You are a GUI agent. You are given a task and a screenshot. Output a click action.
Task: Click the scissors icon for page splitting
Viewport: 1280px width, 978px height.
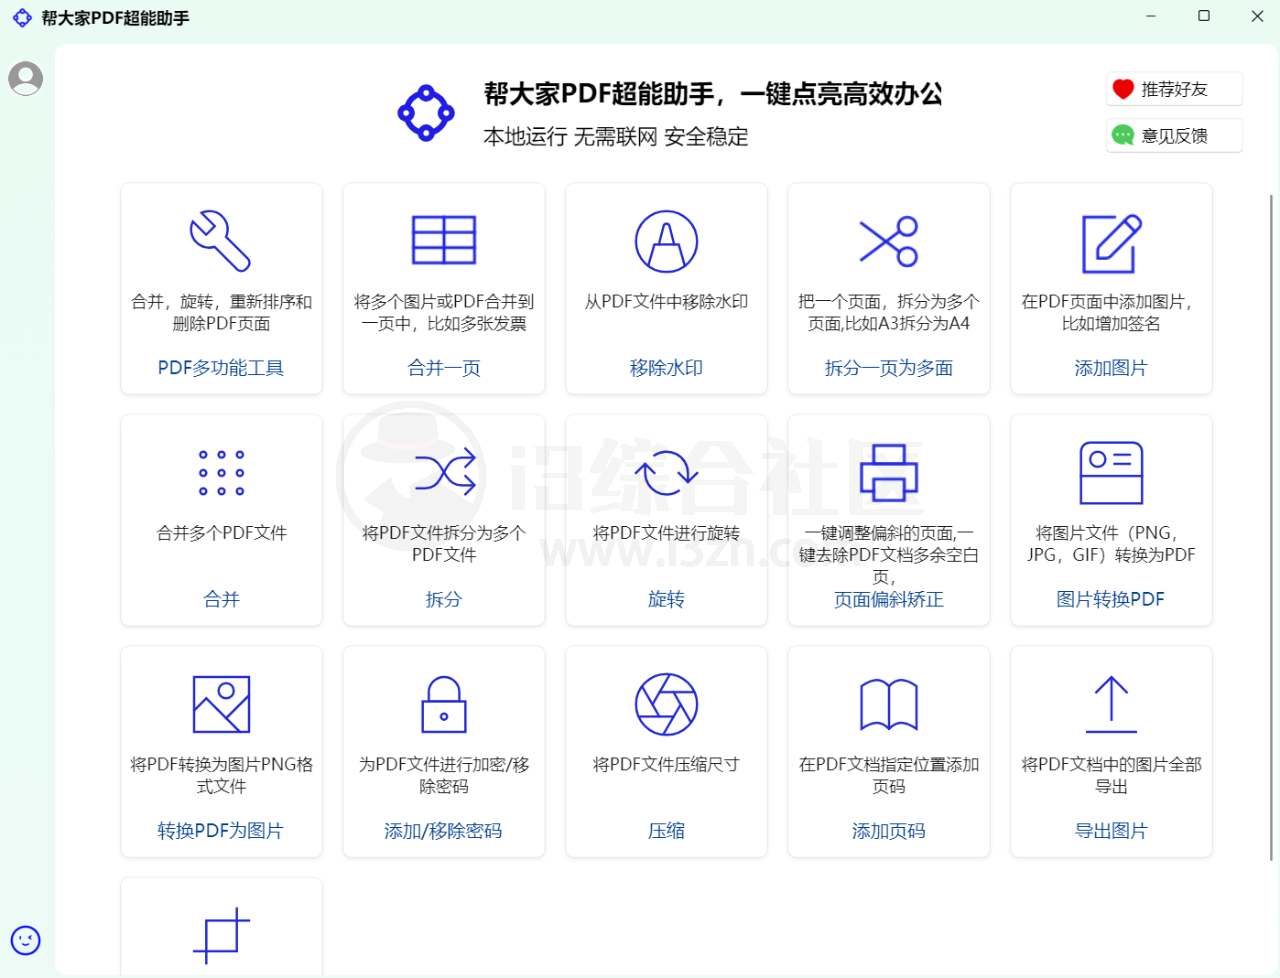click(x=888, y=239)
